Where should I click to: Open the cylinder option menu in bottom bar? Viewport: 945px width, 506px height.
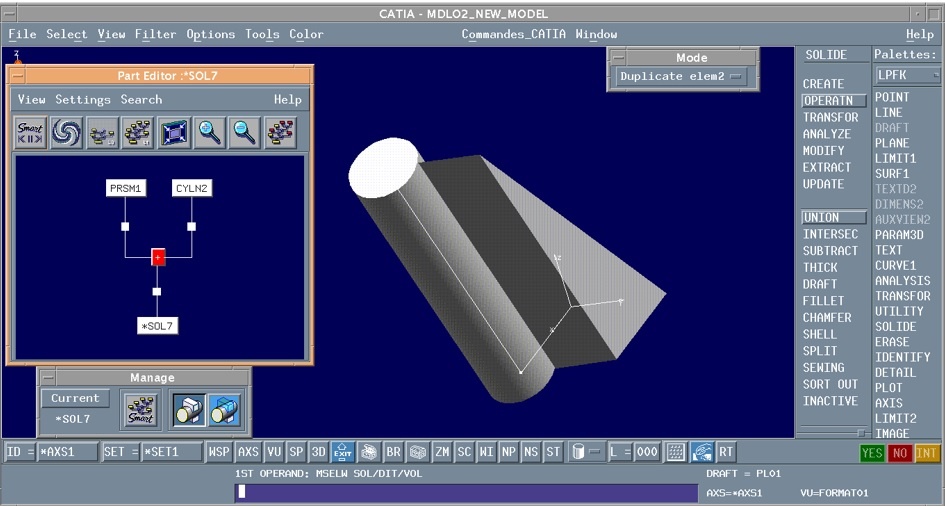(x=586, y=452)
